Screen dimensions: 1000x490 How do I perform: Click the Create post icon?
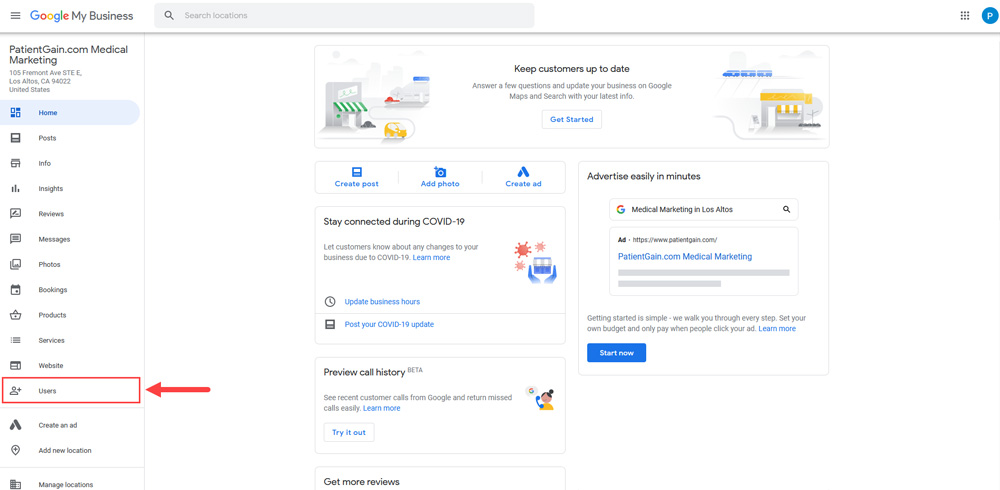[357, 172]
